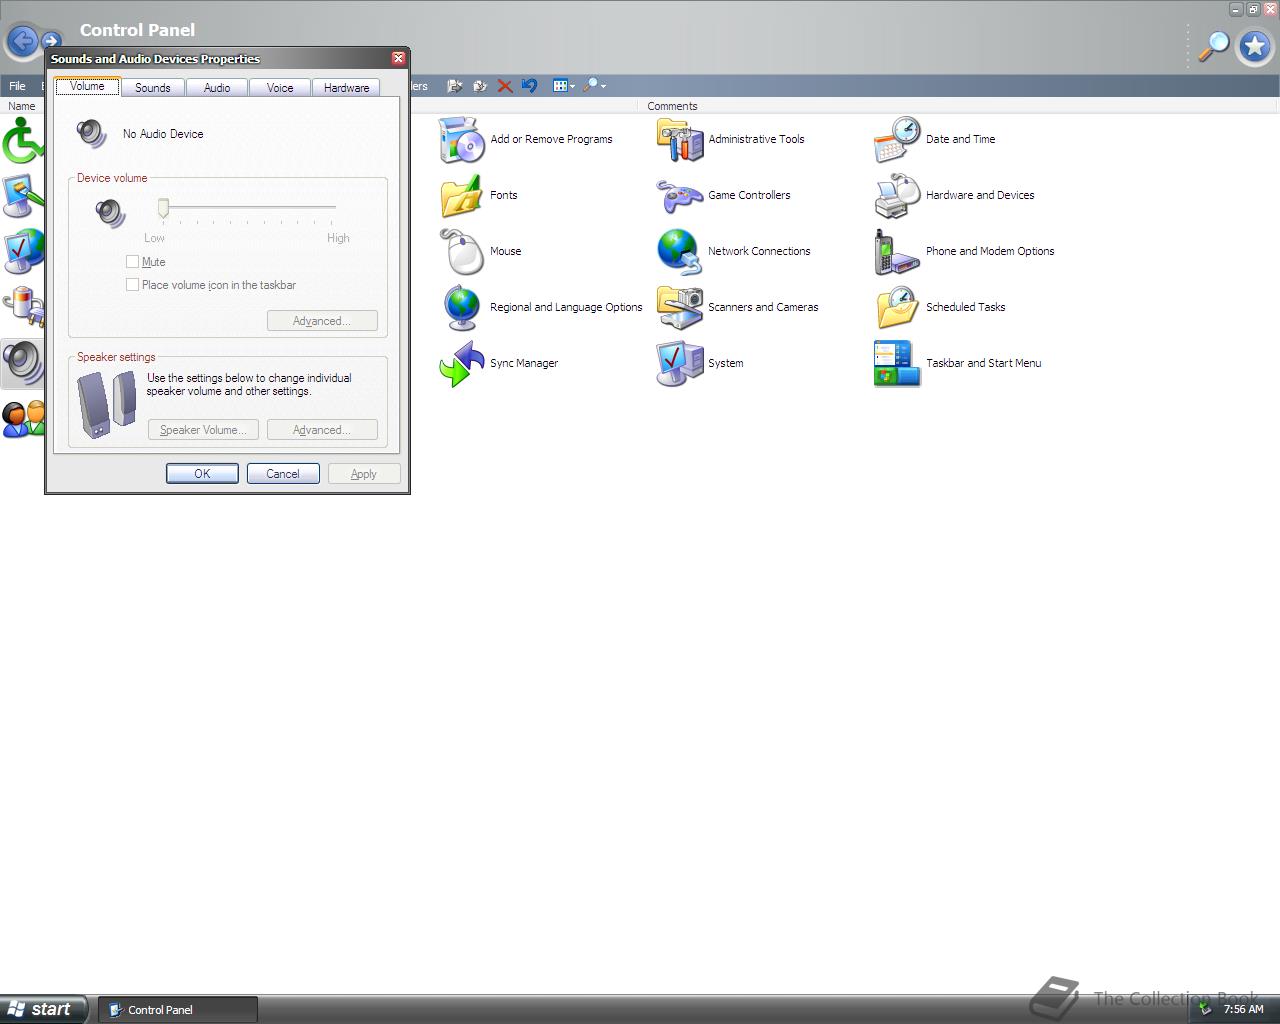Click Control Panel taskbar button
This screenshot has width=1280, height=1024.
178,1010
